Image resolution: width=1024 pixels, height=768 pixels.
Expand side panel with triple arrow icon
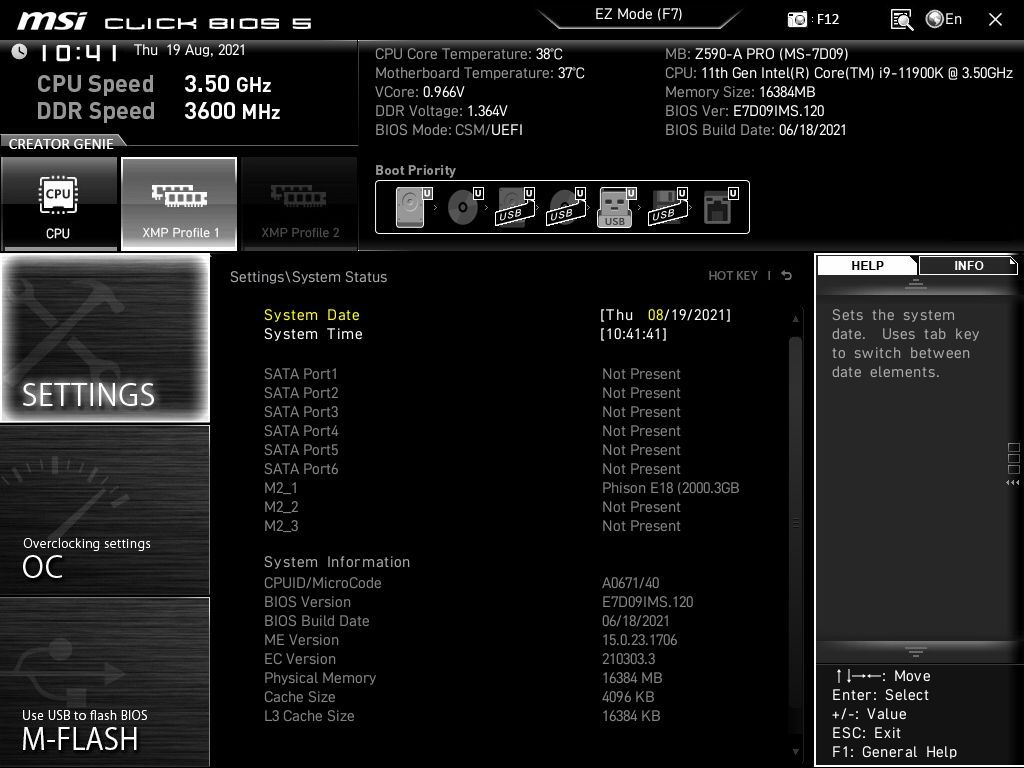(1012, 483)
